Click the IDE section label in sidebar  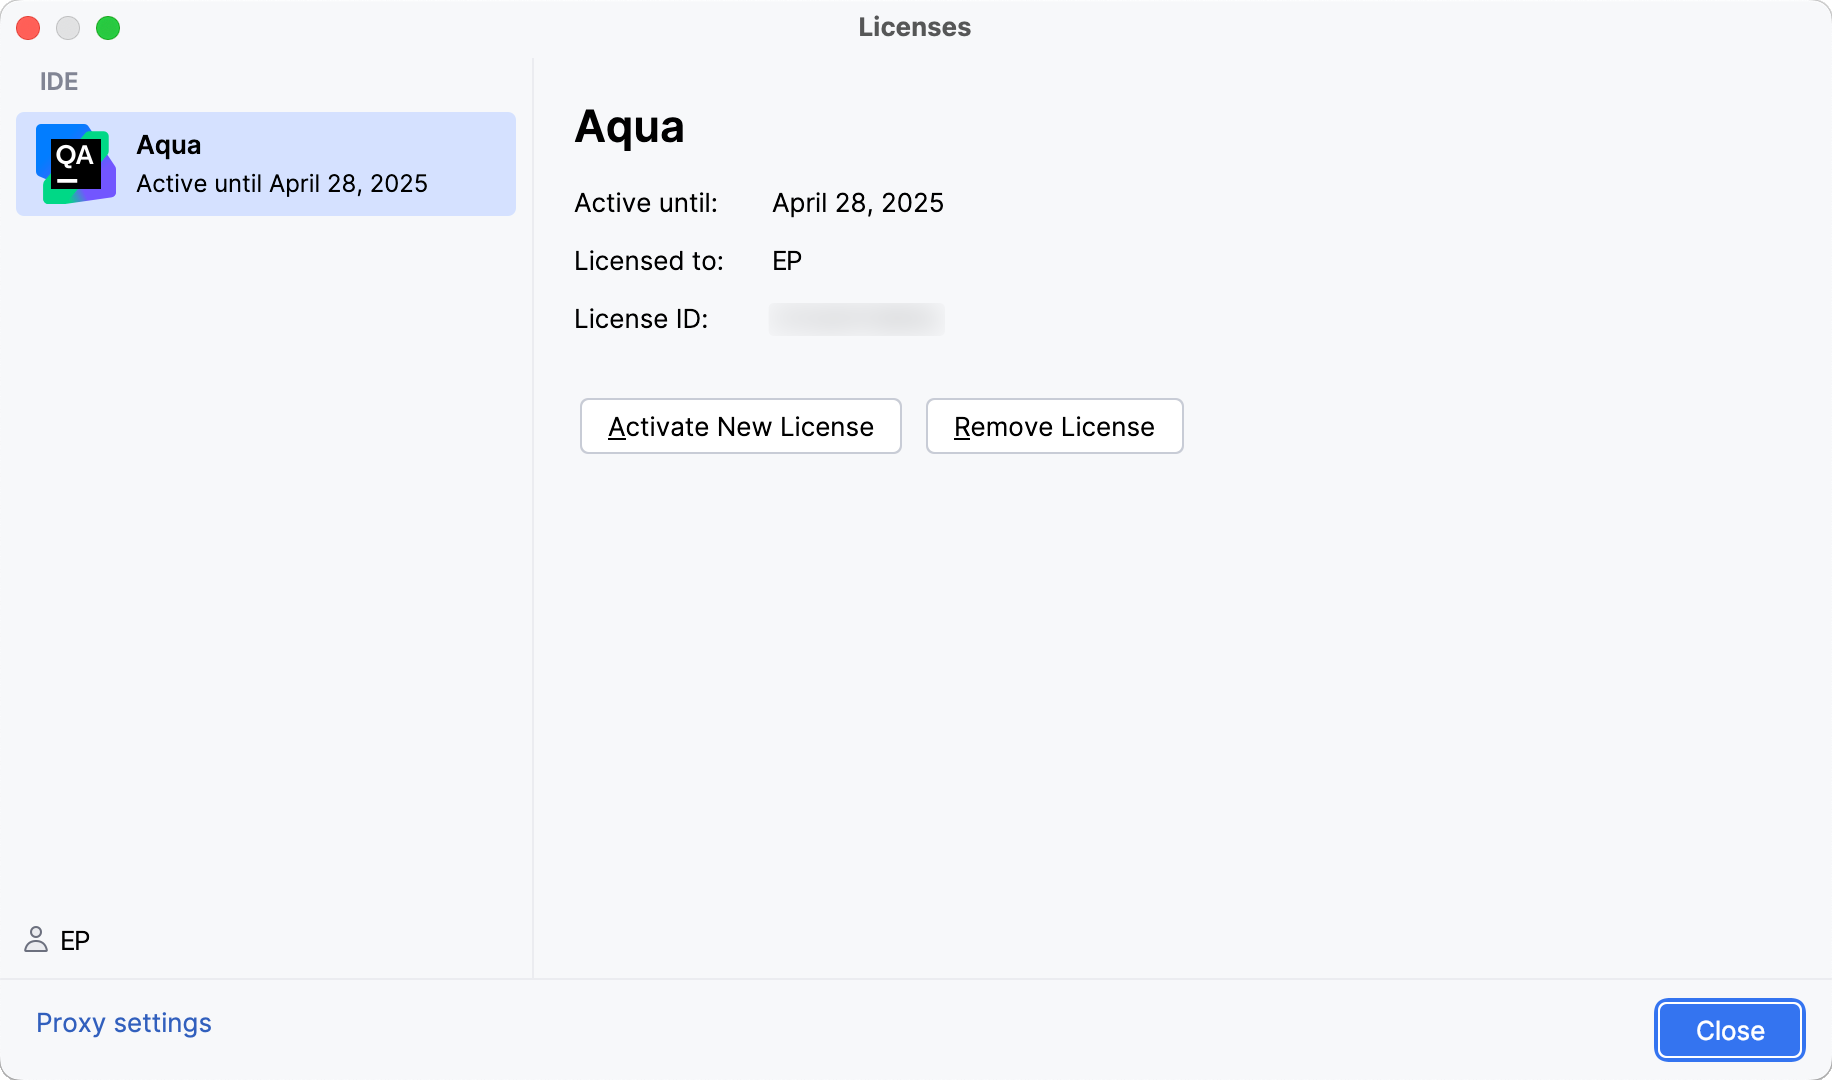tap(59, 82)
